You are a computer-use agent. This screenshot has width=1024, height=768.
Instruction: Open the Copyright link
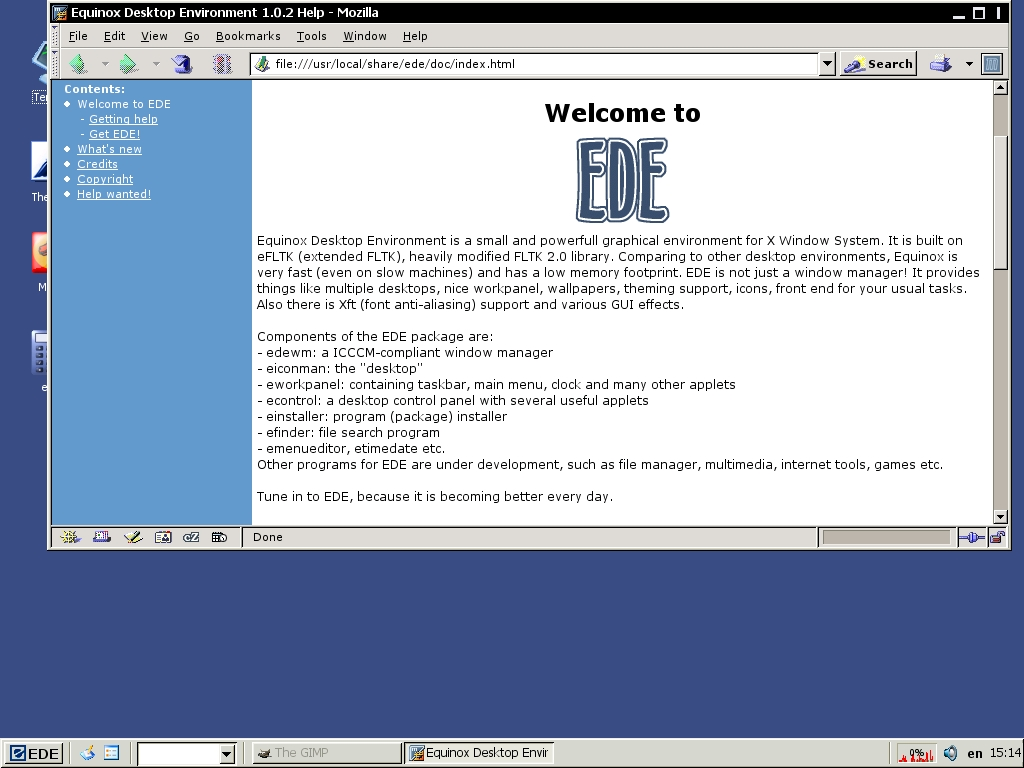pyautogui.click(x=105, y=179)
